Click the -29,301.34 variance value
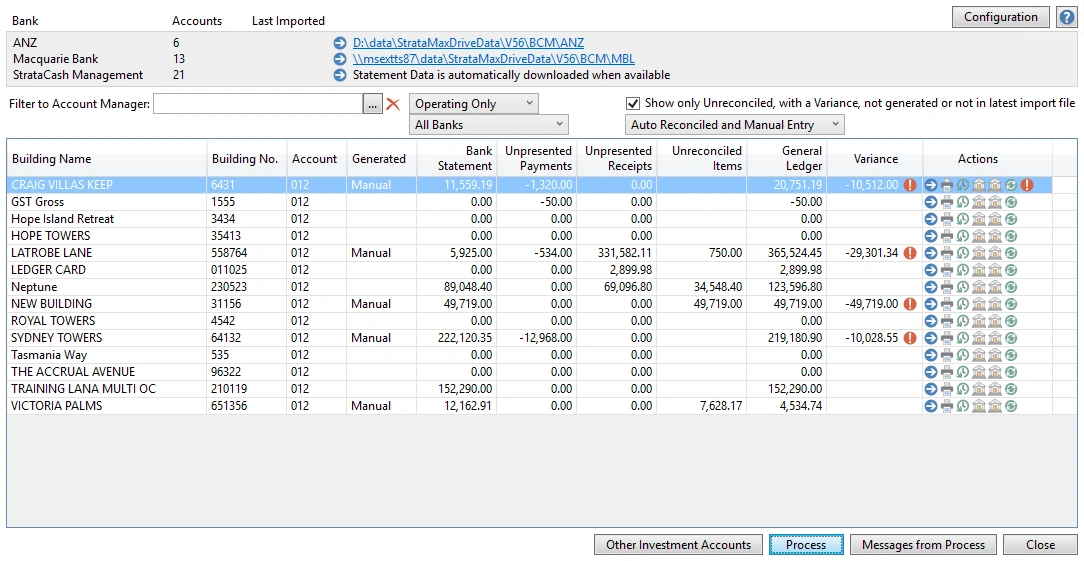Viewport: 1084px width, 561px height. [871, 253]
